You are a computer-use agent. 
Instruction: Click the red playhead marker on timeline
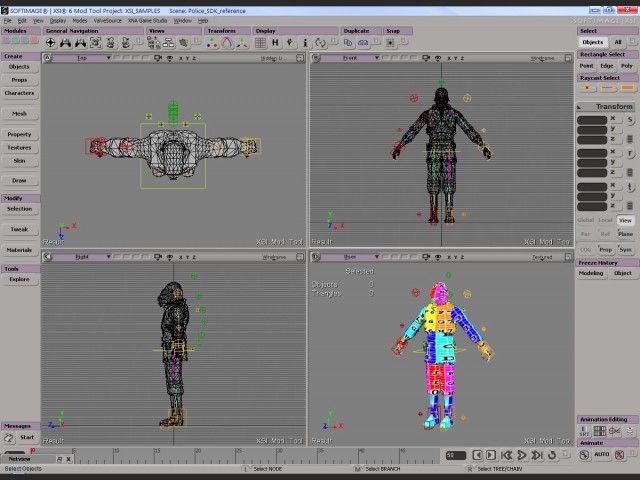pyautogui.click(x=32, y=451)
